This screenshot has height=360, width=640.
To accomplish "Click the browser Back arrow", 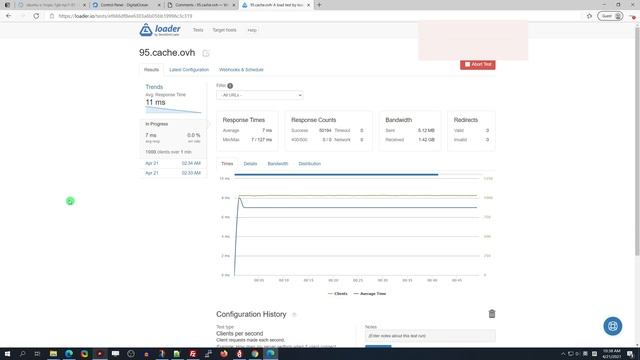I will [9, 16].
